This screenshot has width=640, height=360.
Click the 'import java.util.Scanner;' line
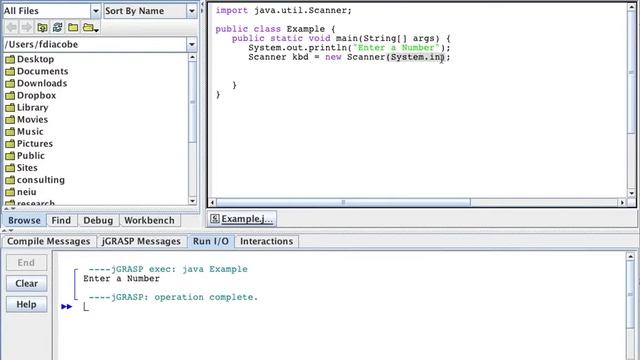click(283, 10)
